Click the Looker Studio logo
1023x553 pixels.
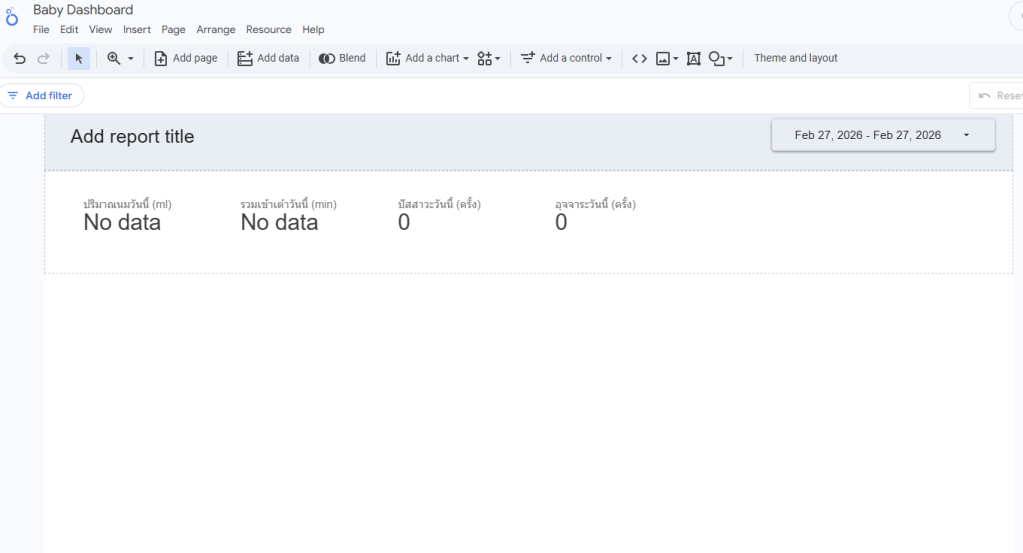[x=12, y=16]
